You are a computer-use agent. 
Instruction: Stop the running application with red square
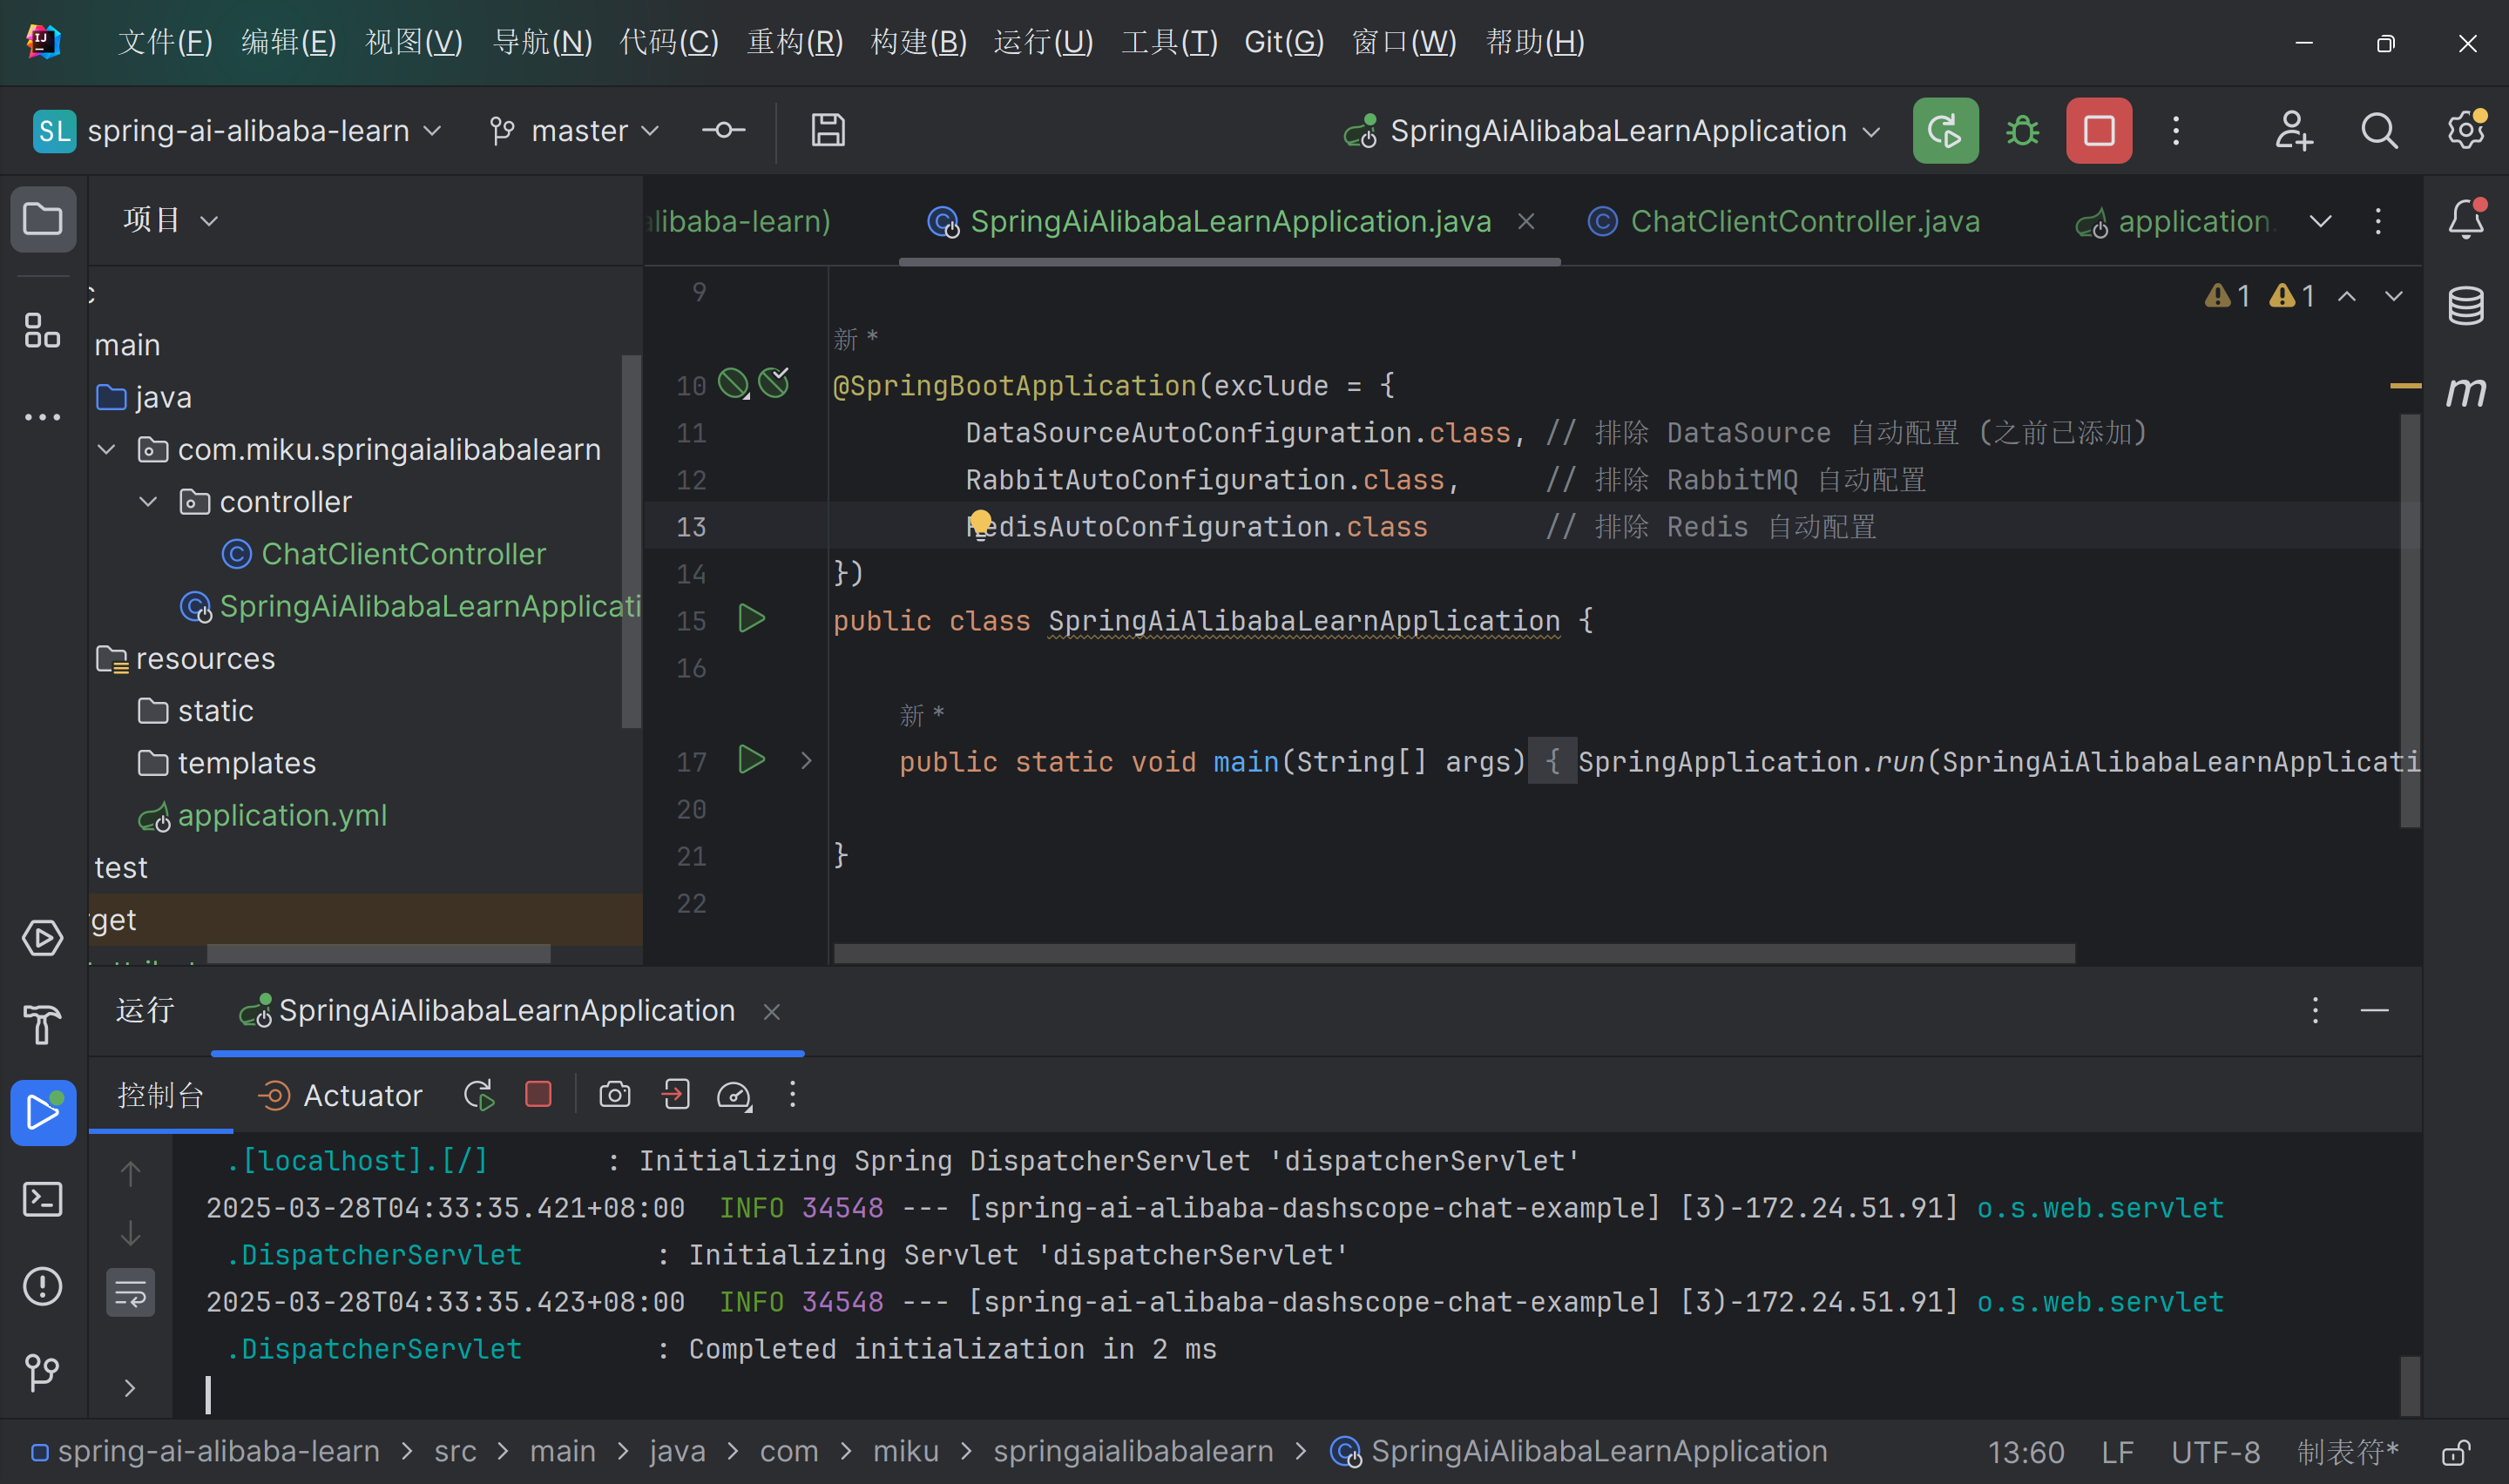pos(2097,130)
